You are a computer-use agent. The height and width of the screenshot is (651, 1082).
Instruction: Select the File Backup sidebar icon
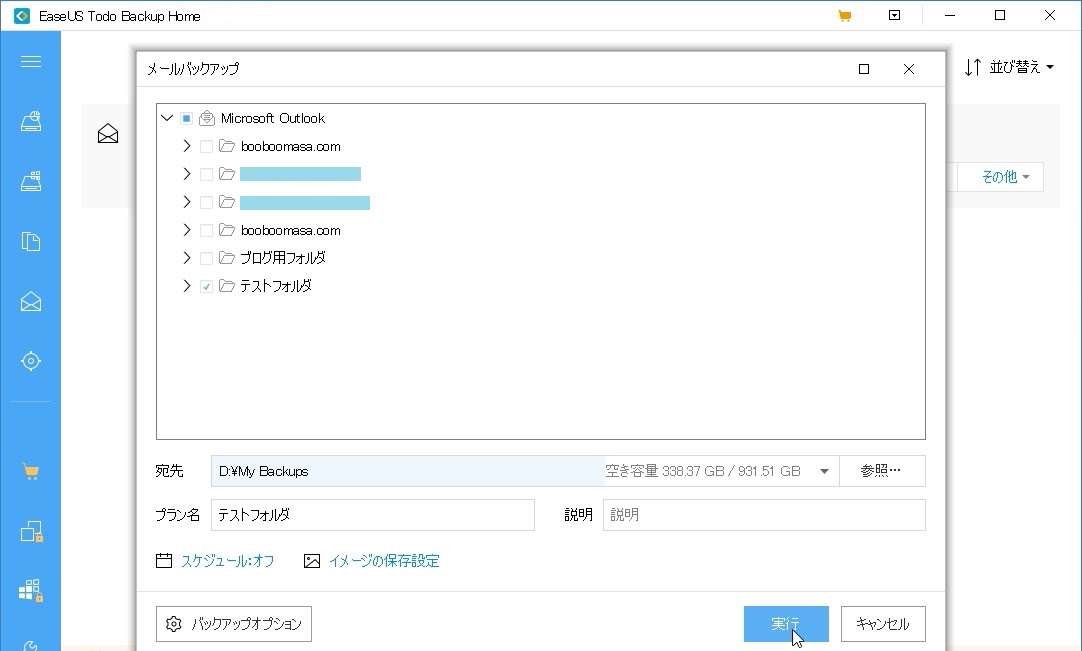(30, 241)
